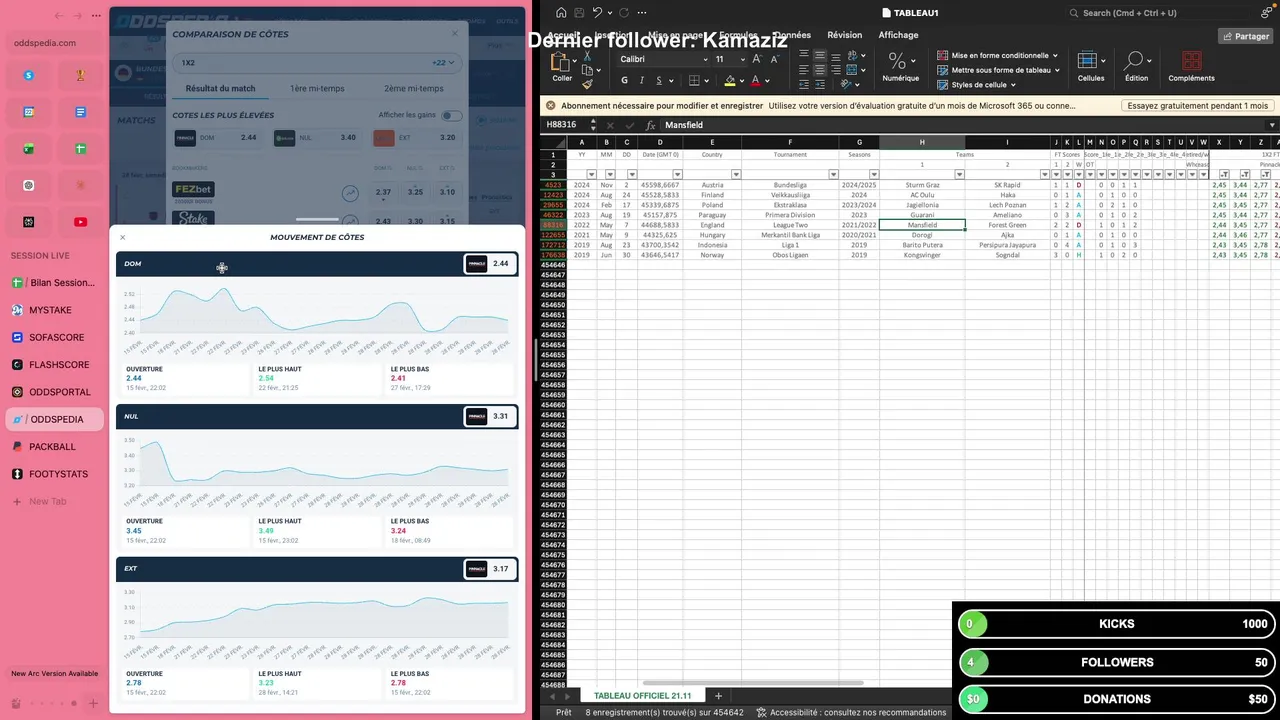Open ODDSPORTAL tab in Arc sidebar

pos(52,392)
